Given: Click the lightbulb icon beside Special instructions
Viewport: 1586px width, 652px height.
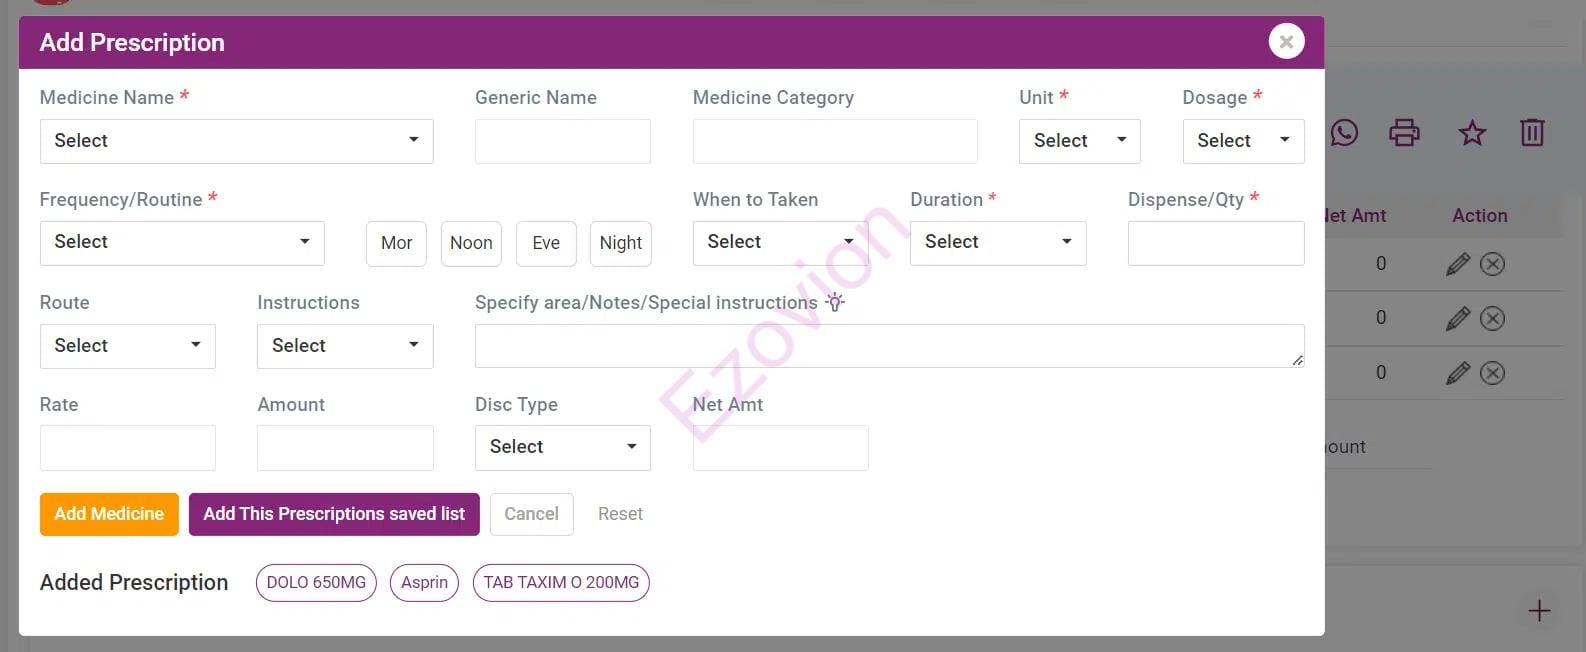Looking at the screenshot, I should 835,302.
